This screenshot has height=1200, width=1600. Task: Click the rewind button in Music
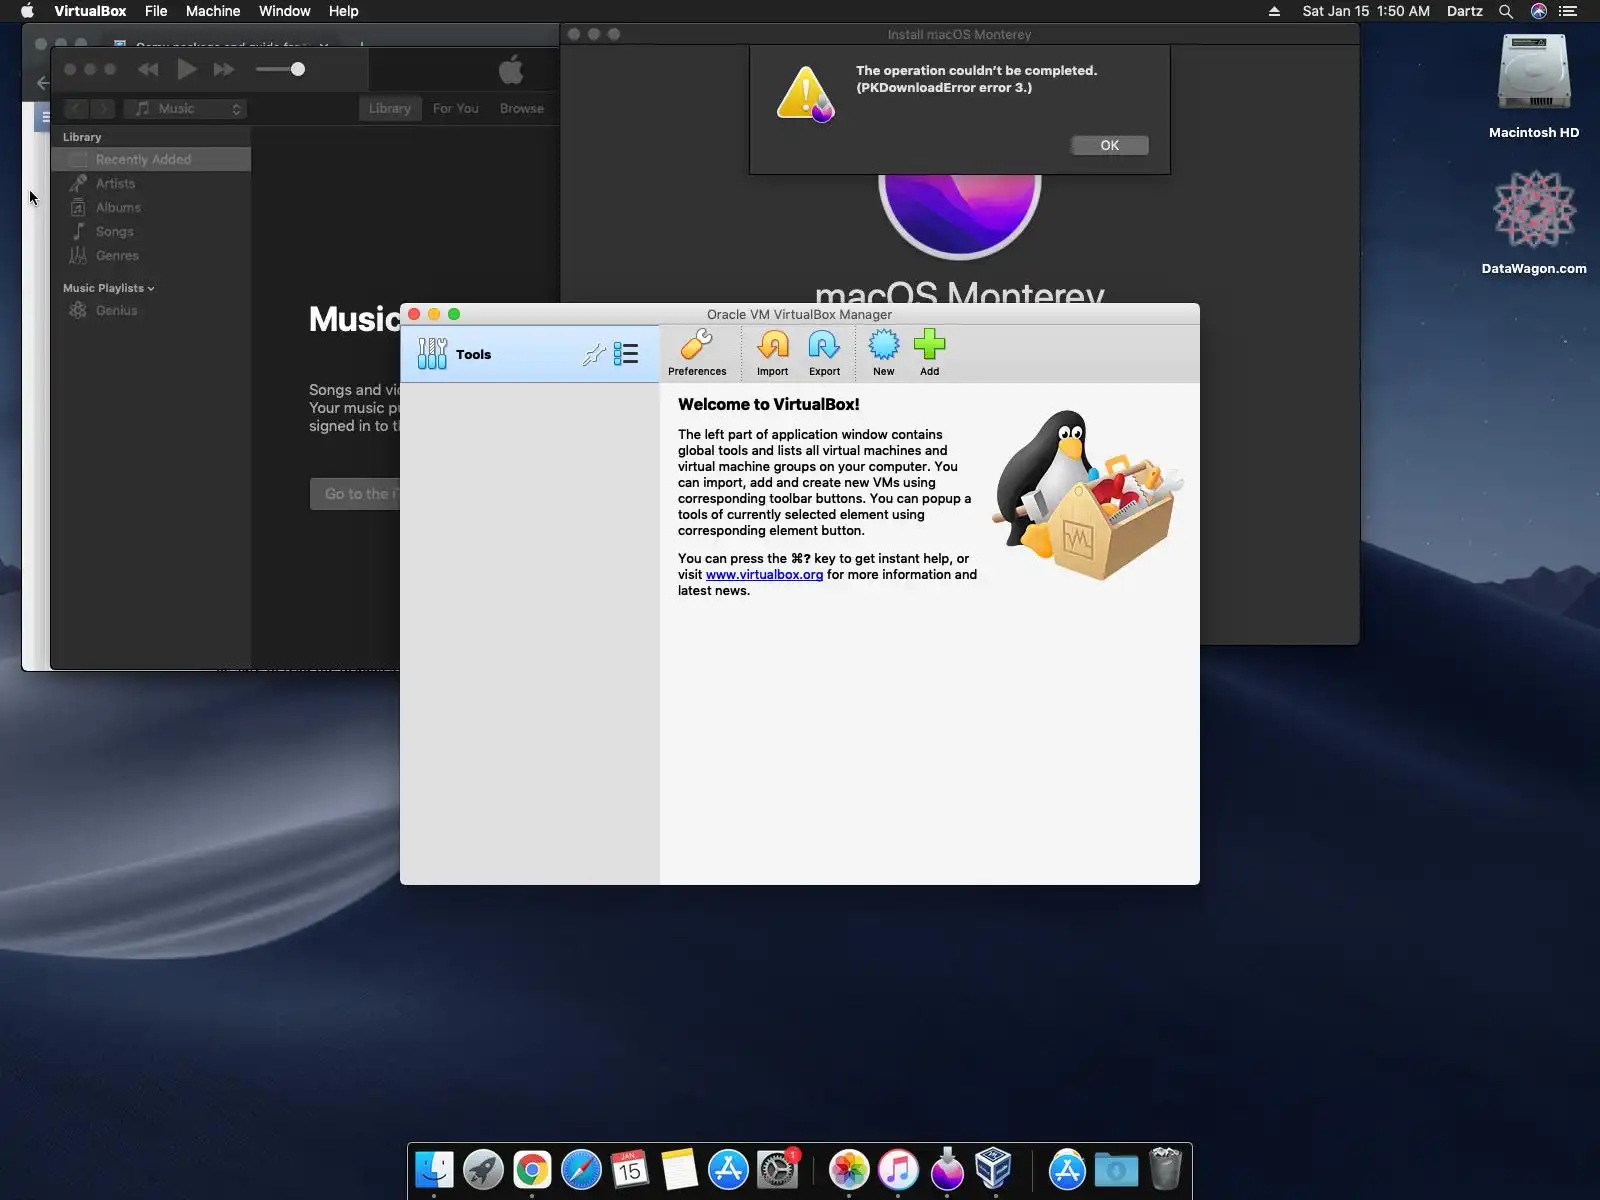(x=148, y=69)
